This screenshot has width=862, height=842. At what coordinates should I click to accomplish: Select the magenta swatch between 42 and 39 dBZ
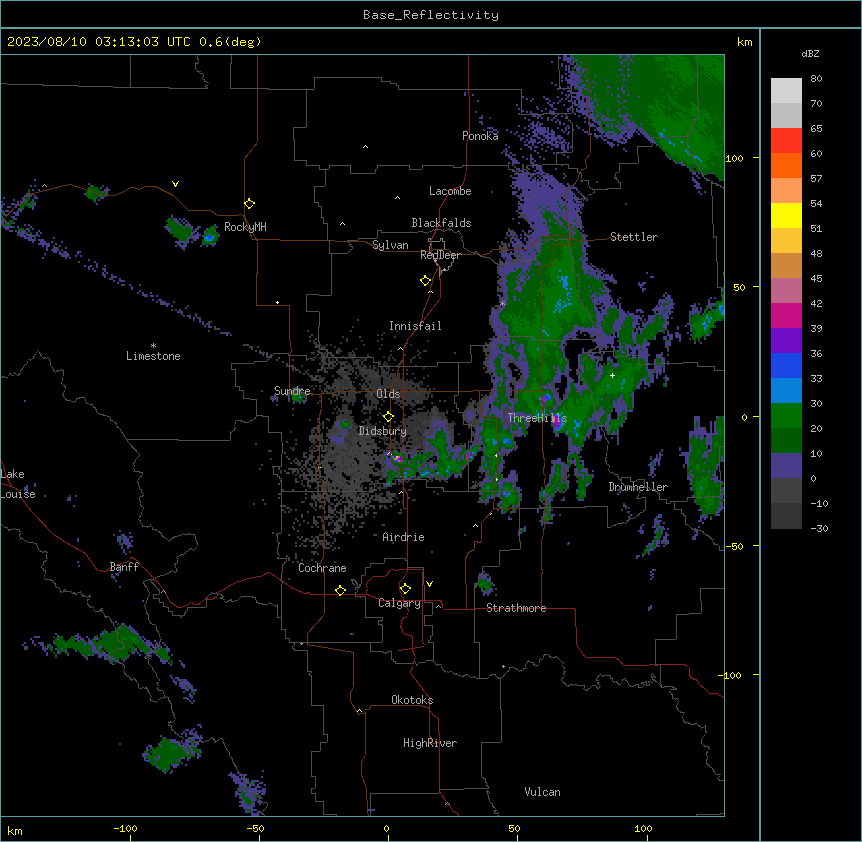(786, 315)
